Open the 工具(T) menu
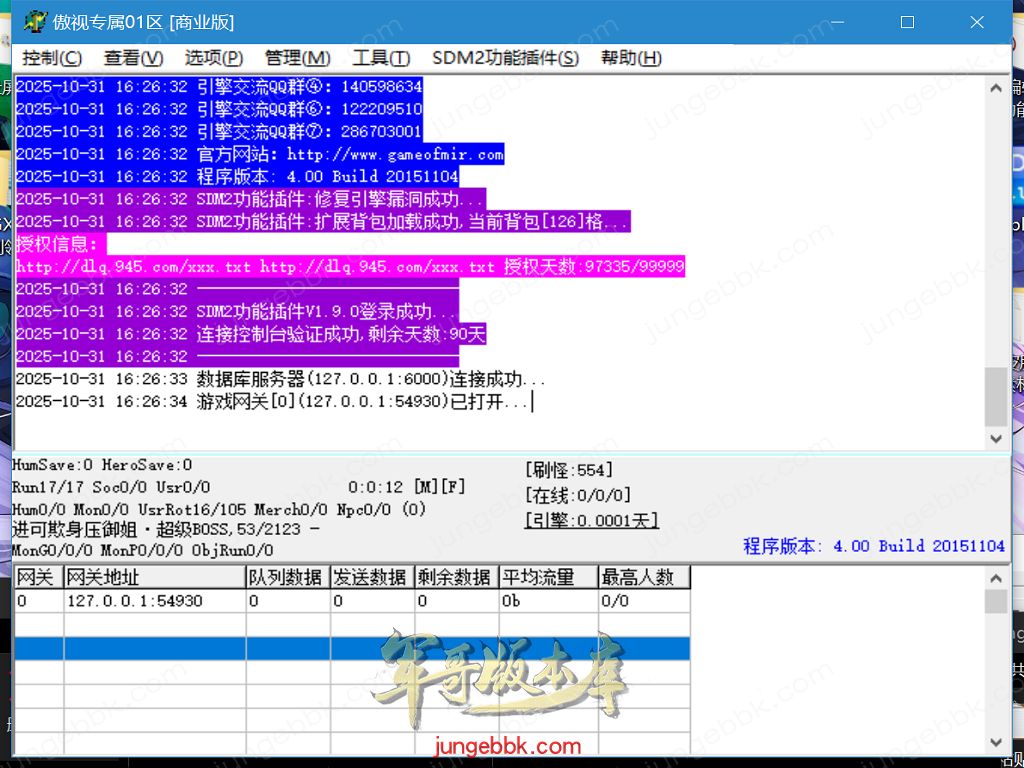 pos(381,58)
